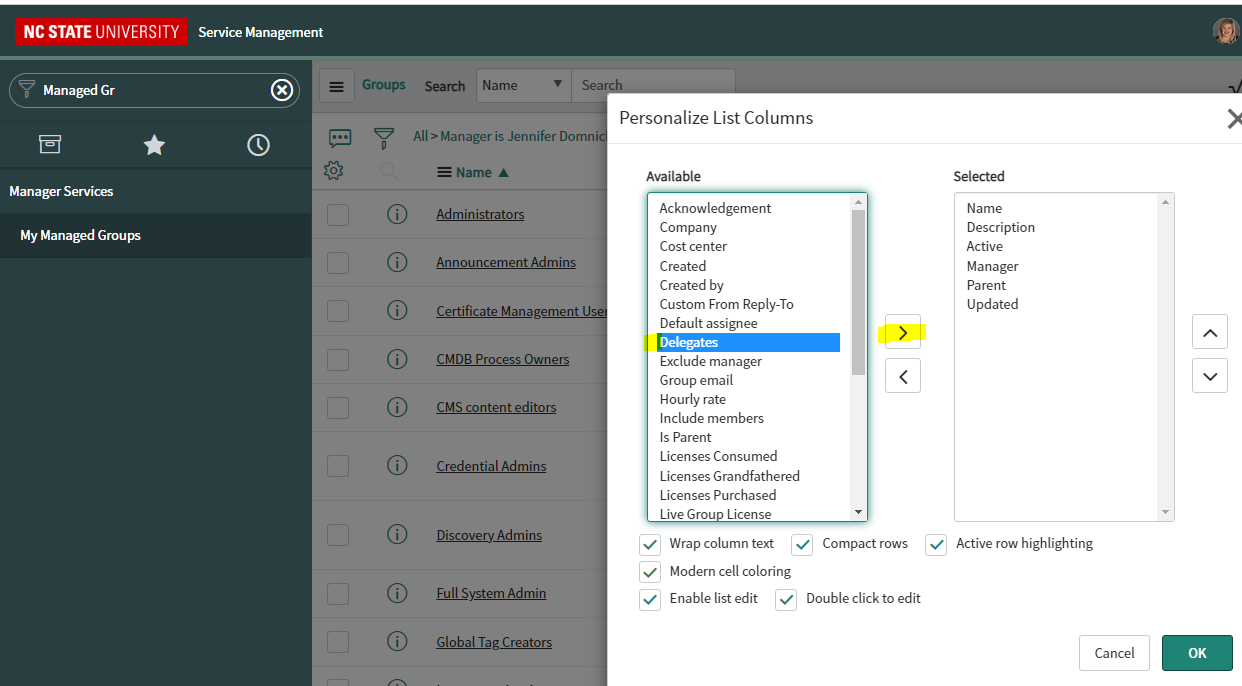Open the Favorites star tab

tap(154, 145)
